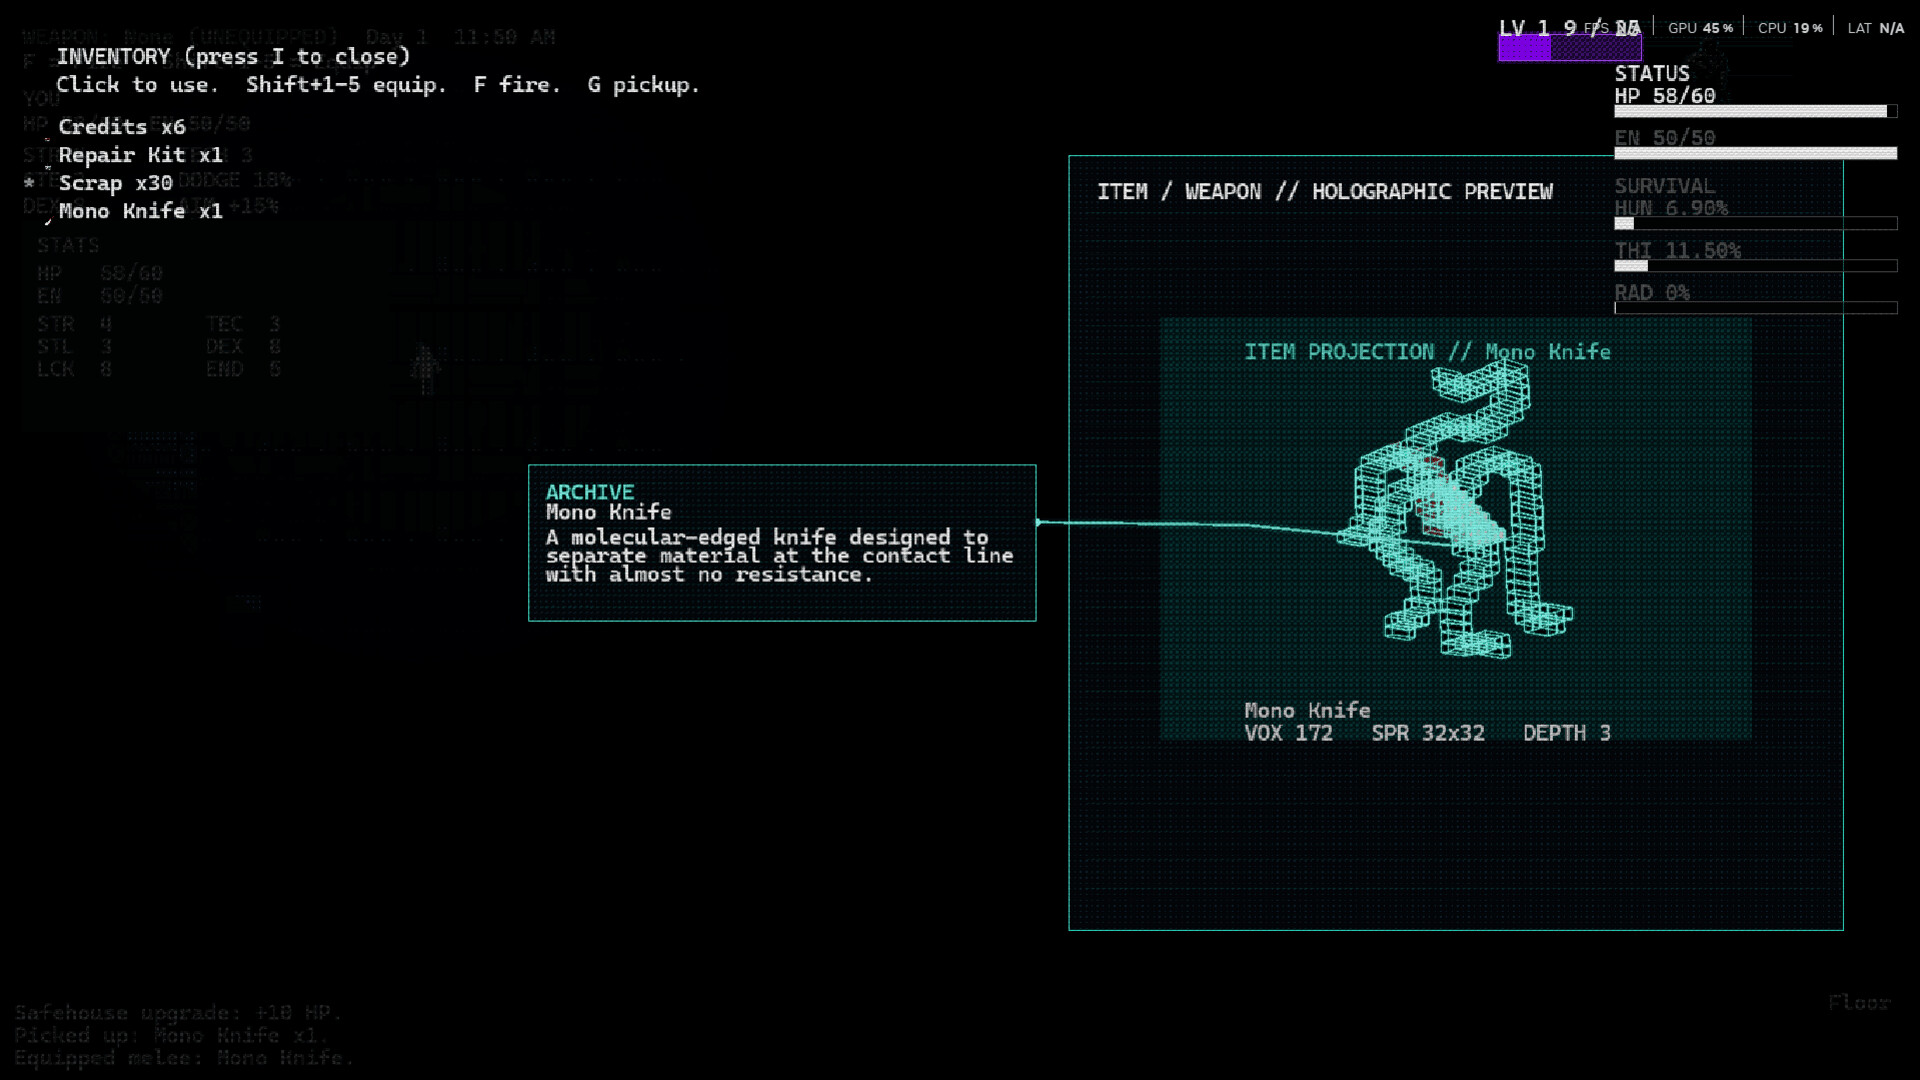Click the VOX 172 stat label
Viewport: 1920px width, 1080px height.
pyautogui.click(x=1288, y=733)
